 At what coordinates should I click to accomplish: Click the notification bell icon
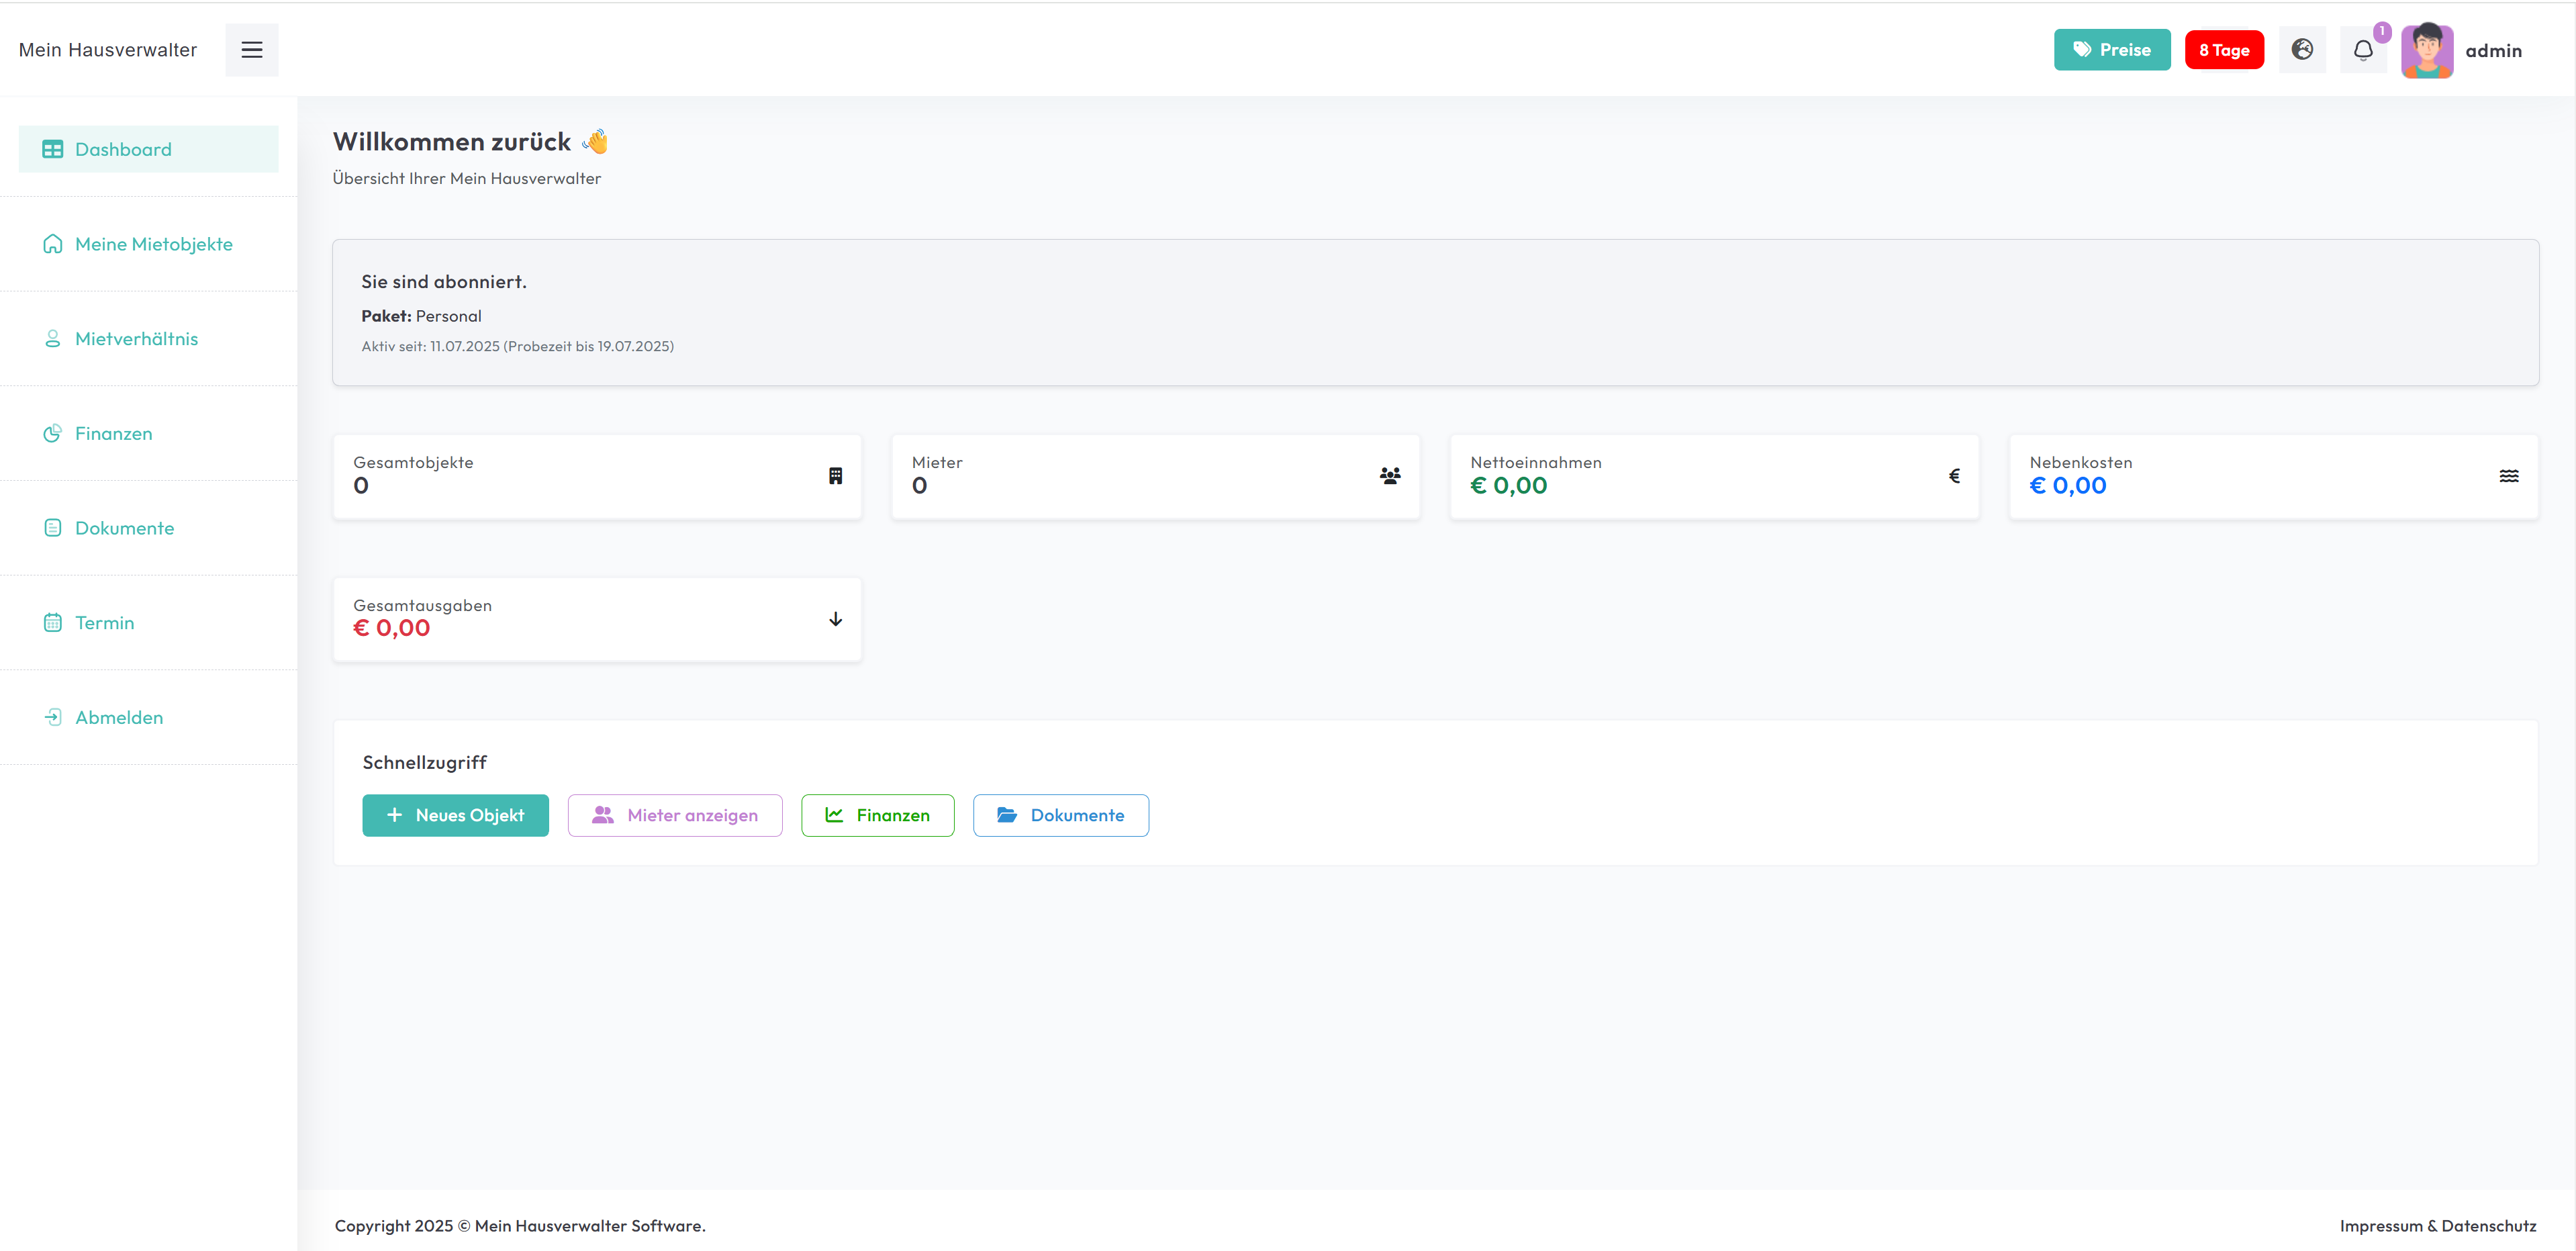point(2362,50)
